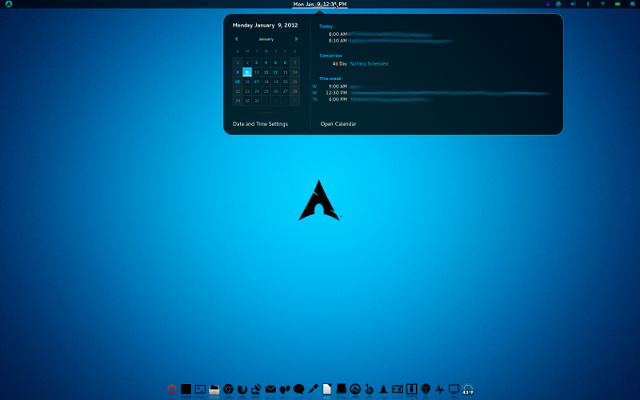
Task: Open the chat status bubble tray icon
Action: pyautogui.click(x=632, y=4)
